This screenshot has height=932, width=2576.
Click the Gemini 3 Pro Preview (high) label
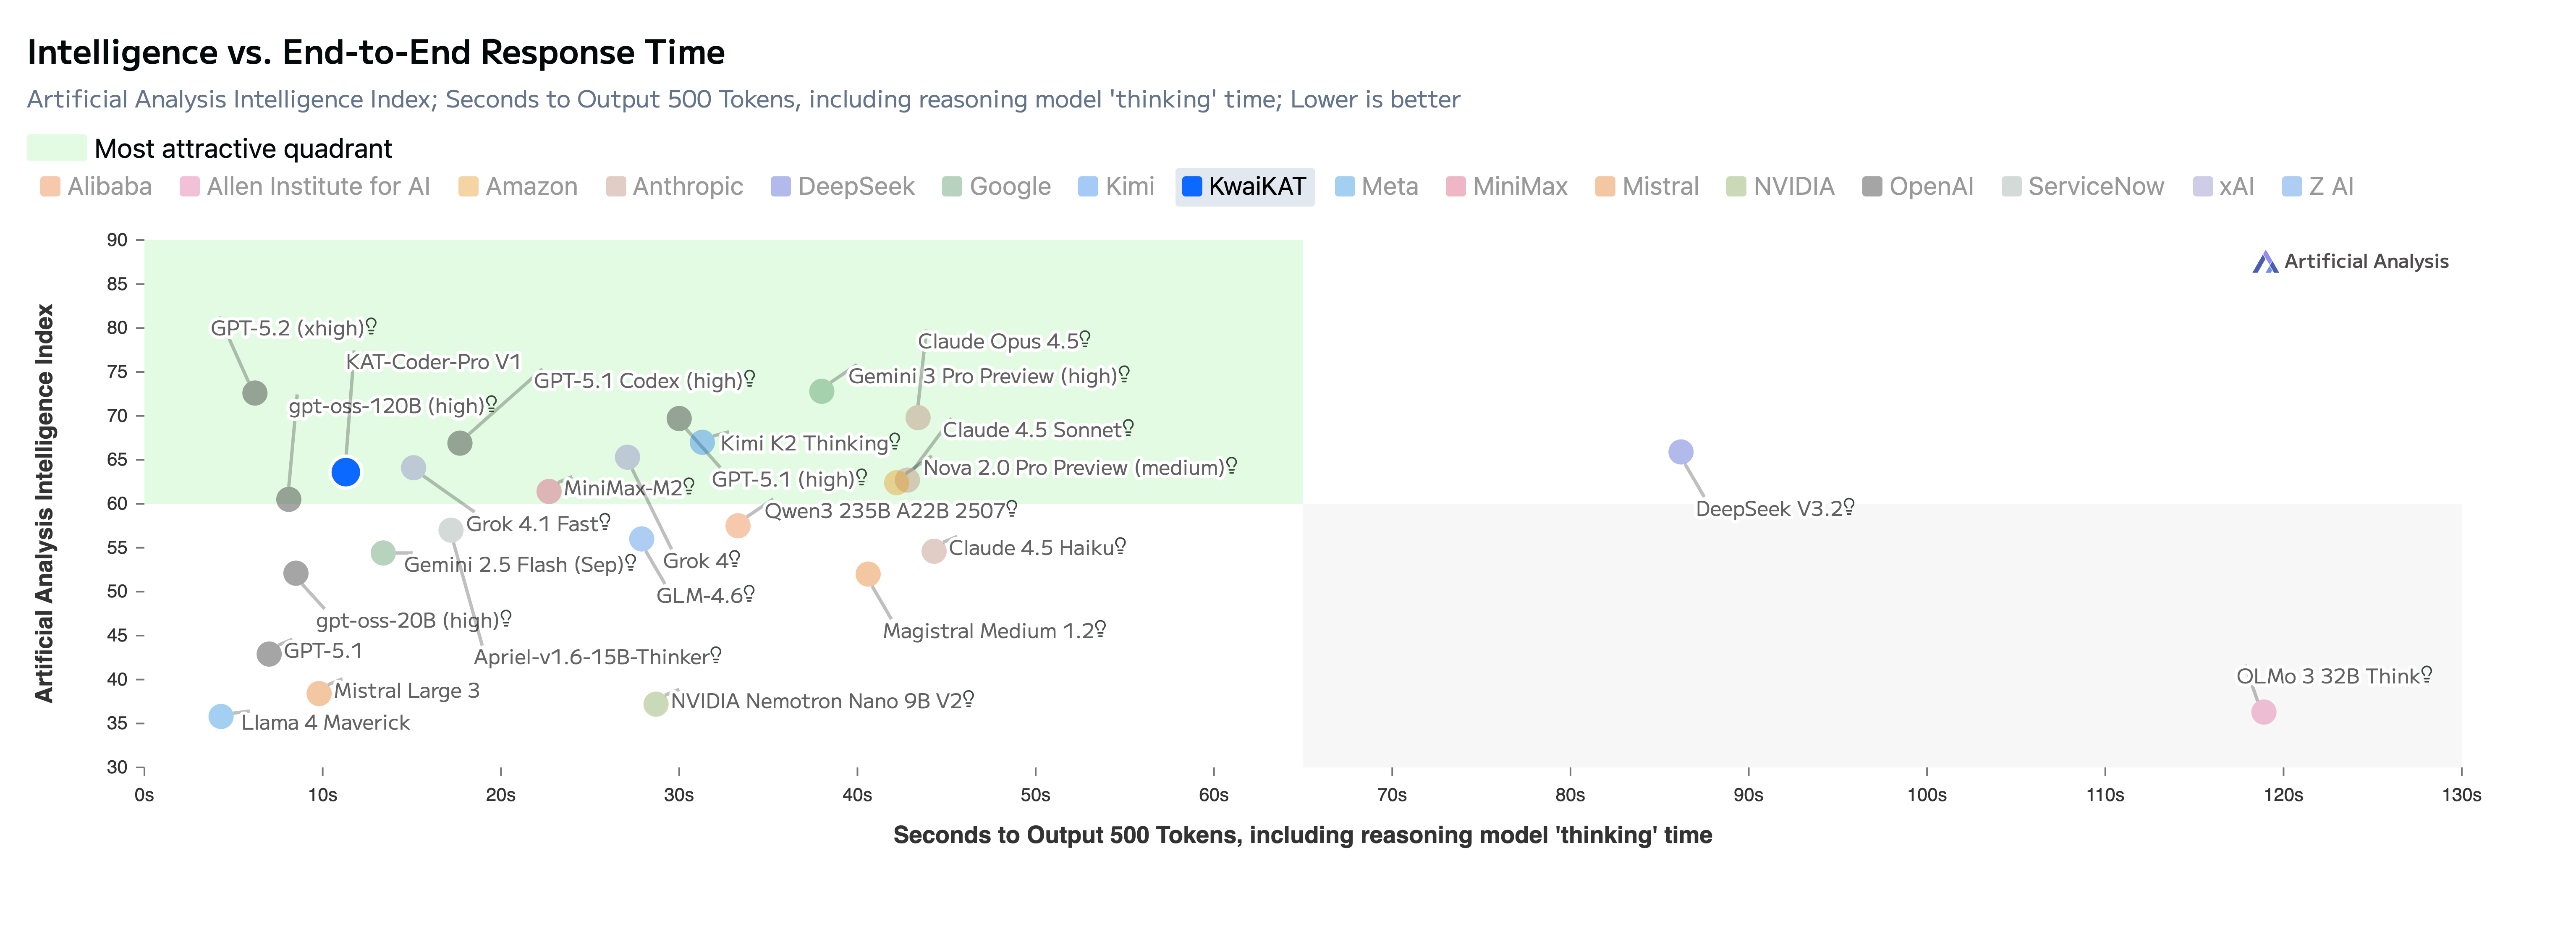pyautogui.click(x=987, y=376)
